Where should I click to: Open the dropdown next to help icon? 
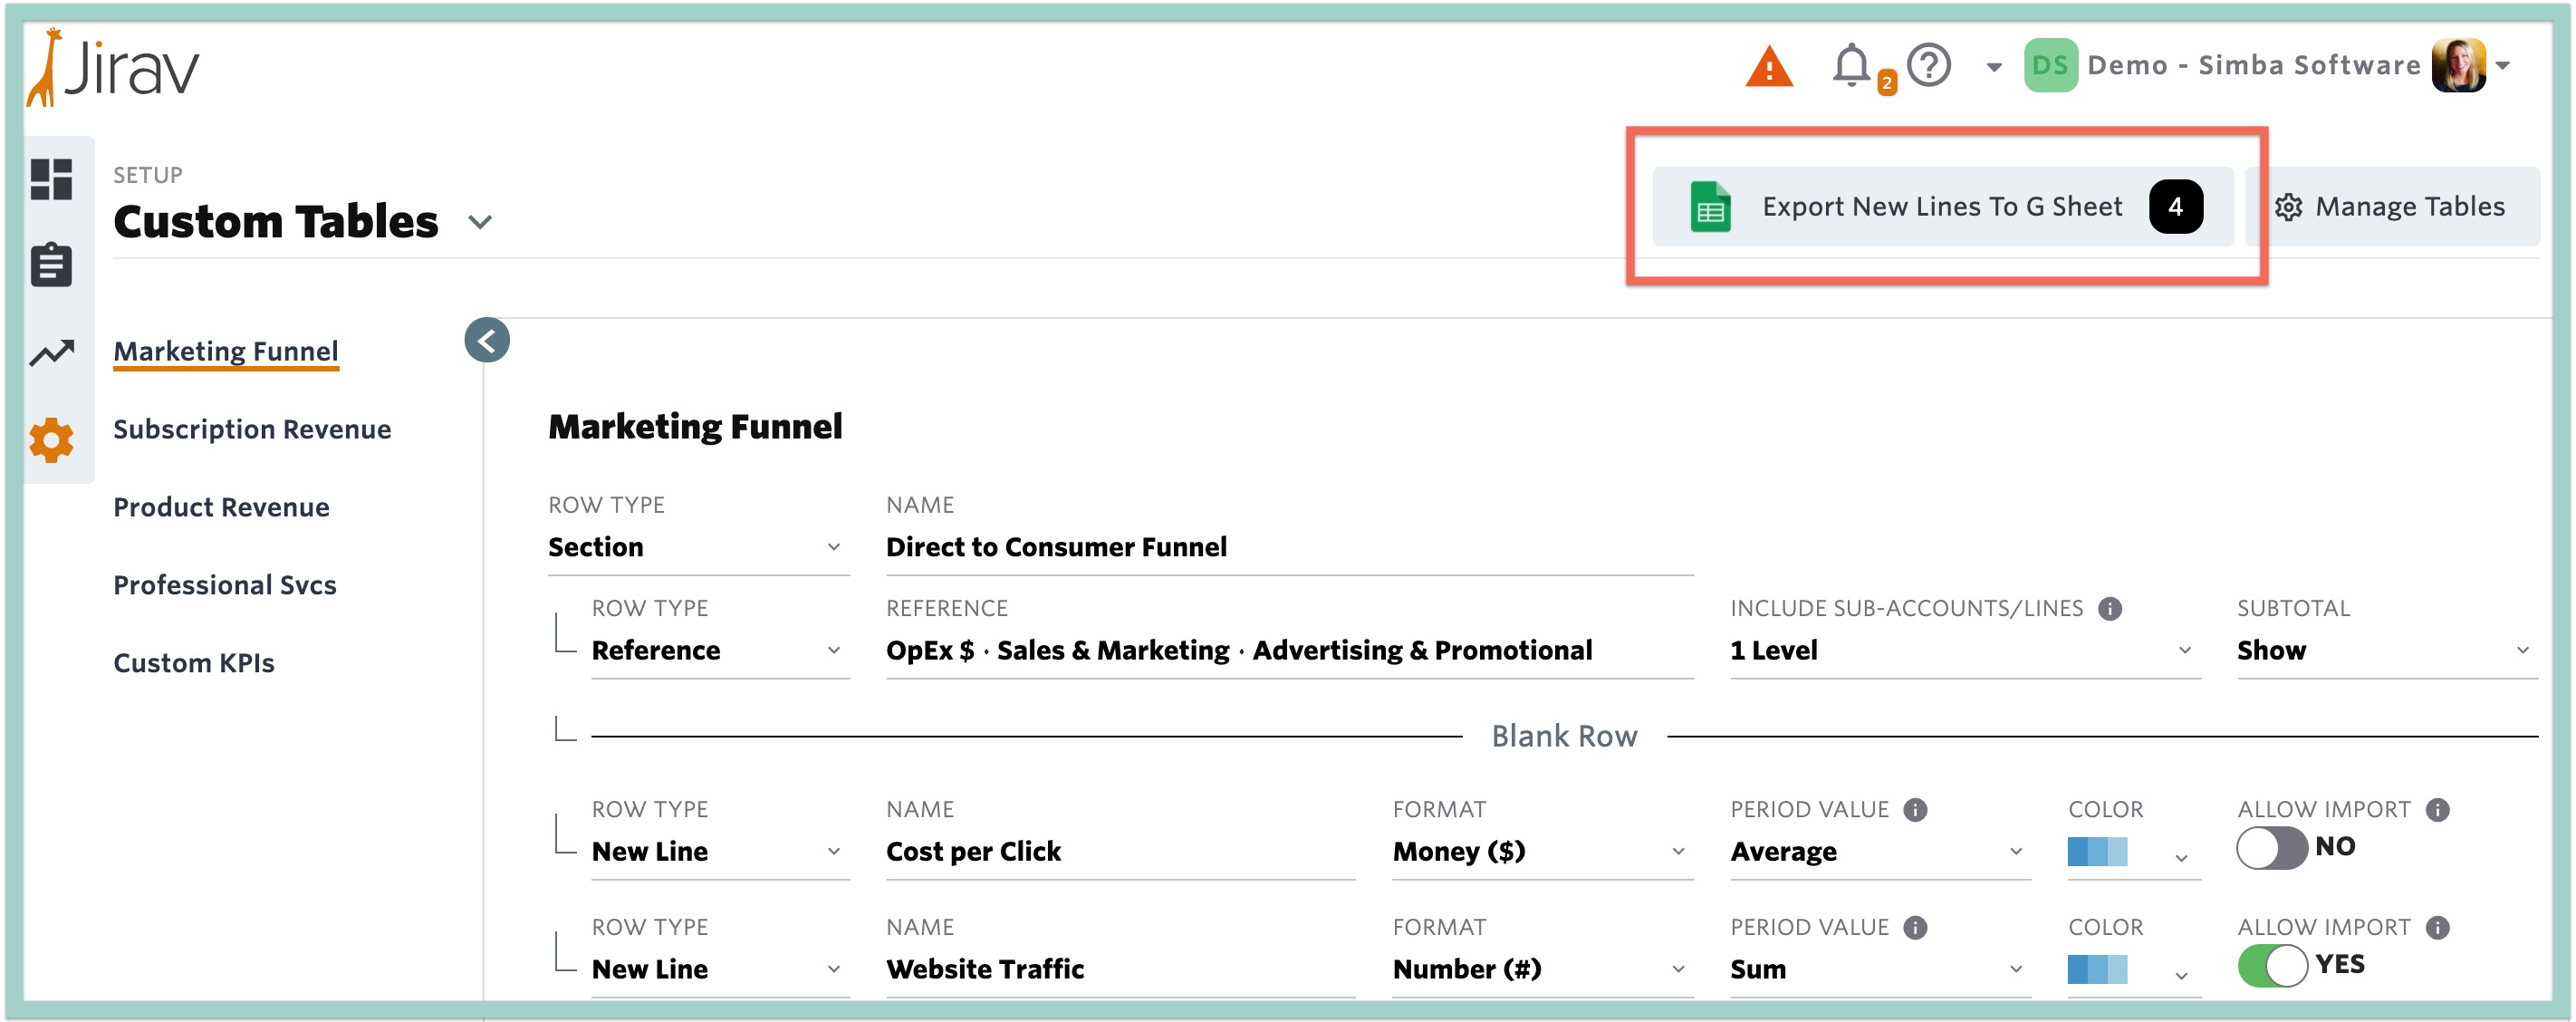[x=1994, y=67]
